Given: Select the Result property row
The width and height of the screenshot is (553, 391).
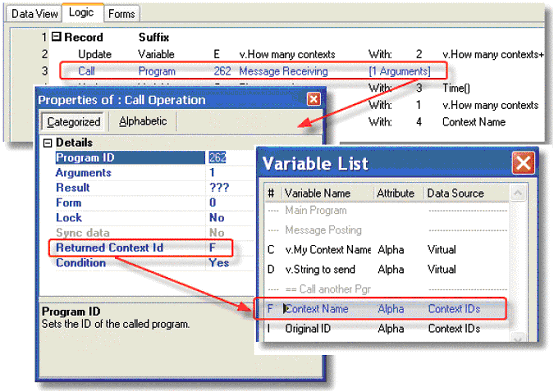Looking at the screenshot, I should pos(154,188).
